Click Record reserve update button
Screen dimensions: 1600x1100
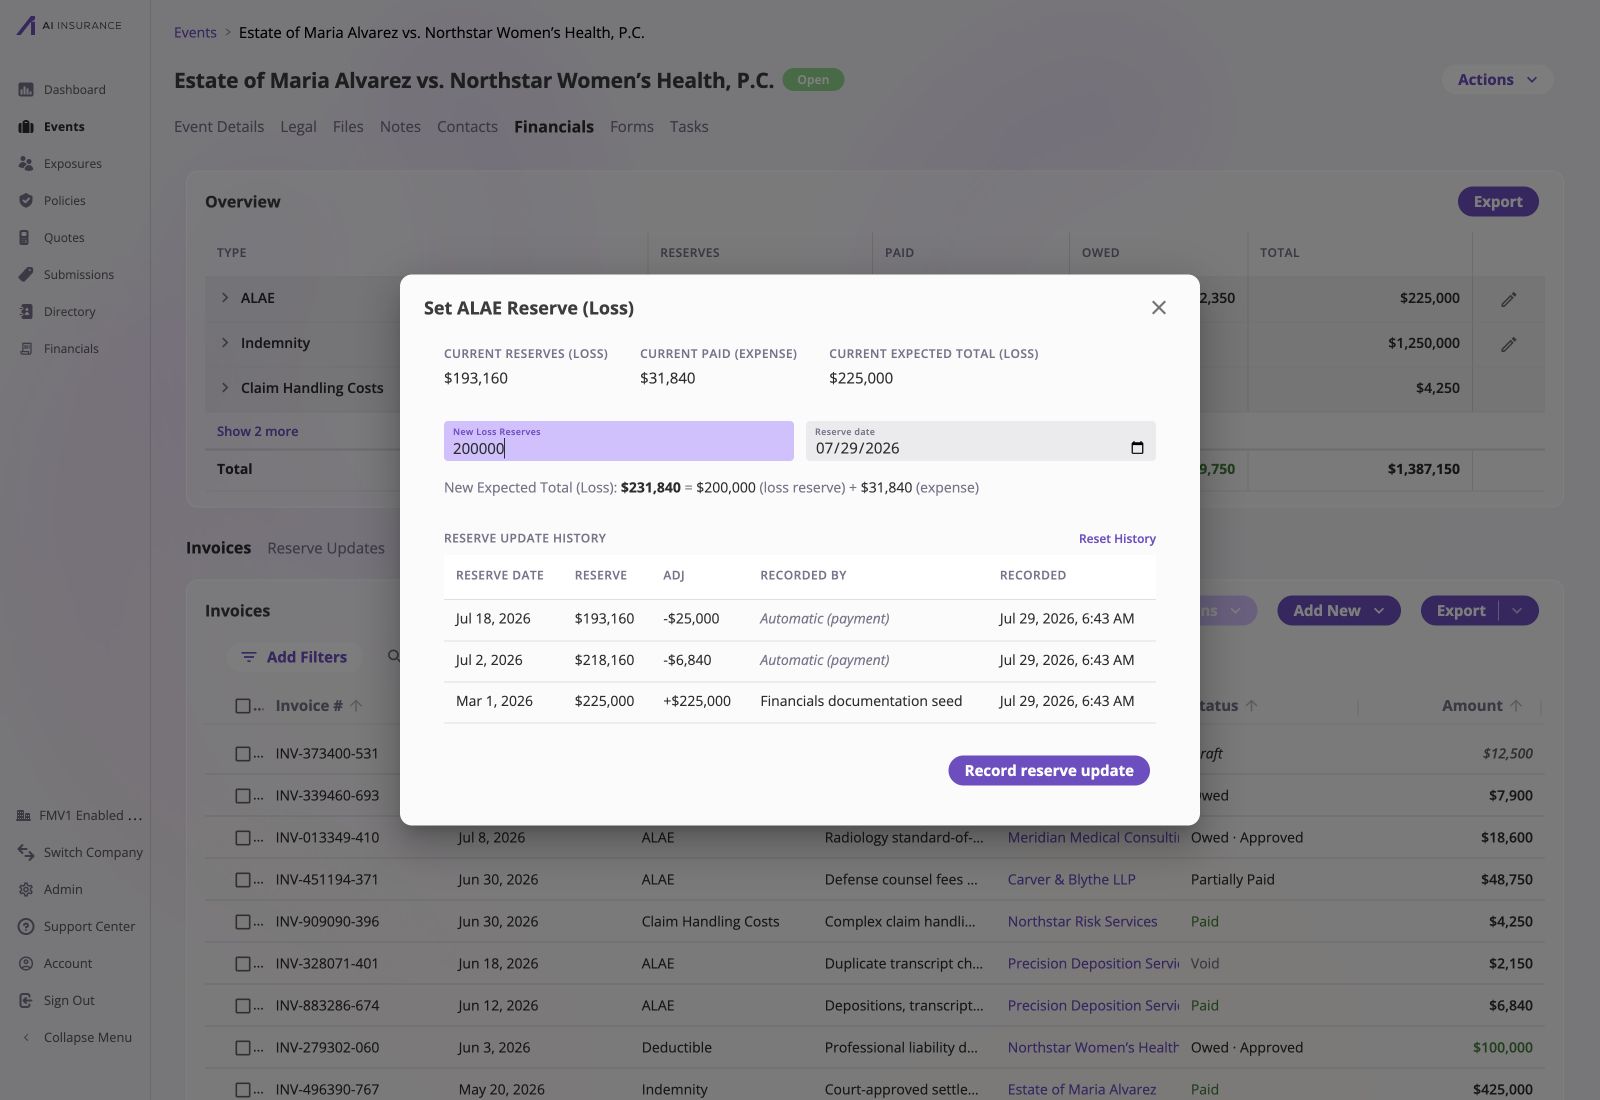tap(1049, 771)
